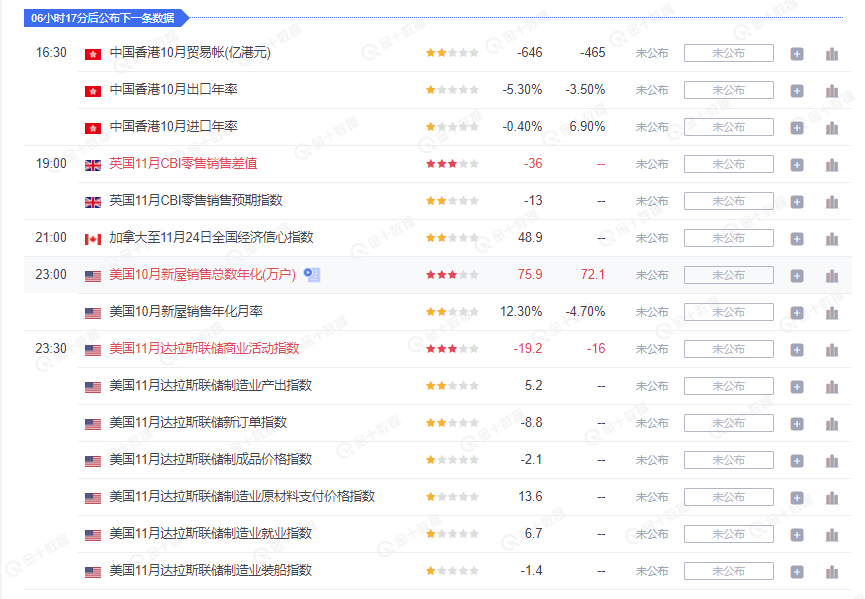
Task: Open chart icon for 加拿大全国经济信心指数 row
Action: tap(832, 239)
